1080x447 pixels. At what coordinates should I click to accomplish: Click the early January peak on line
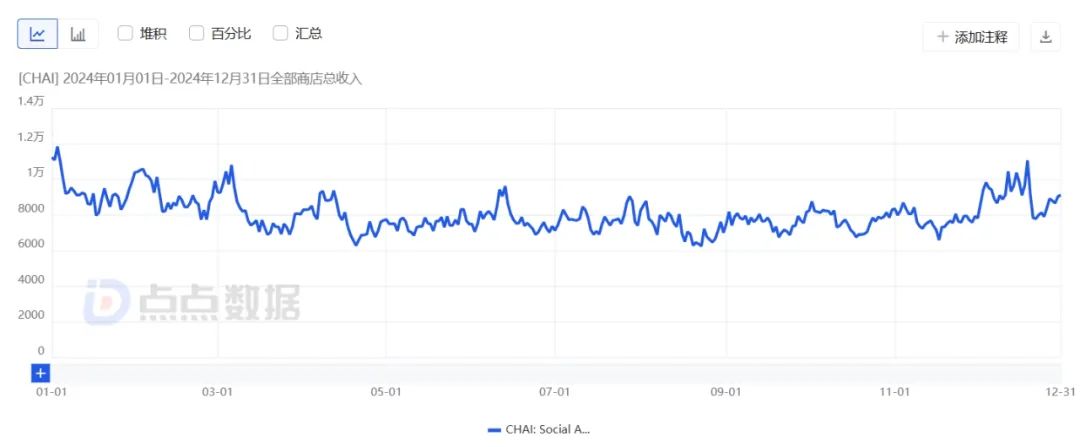point(58,148)
